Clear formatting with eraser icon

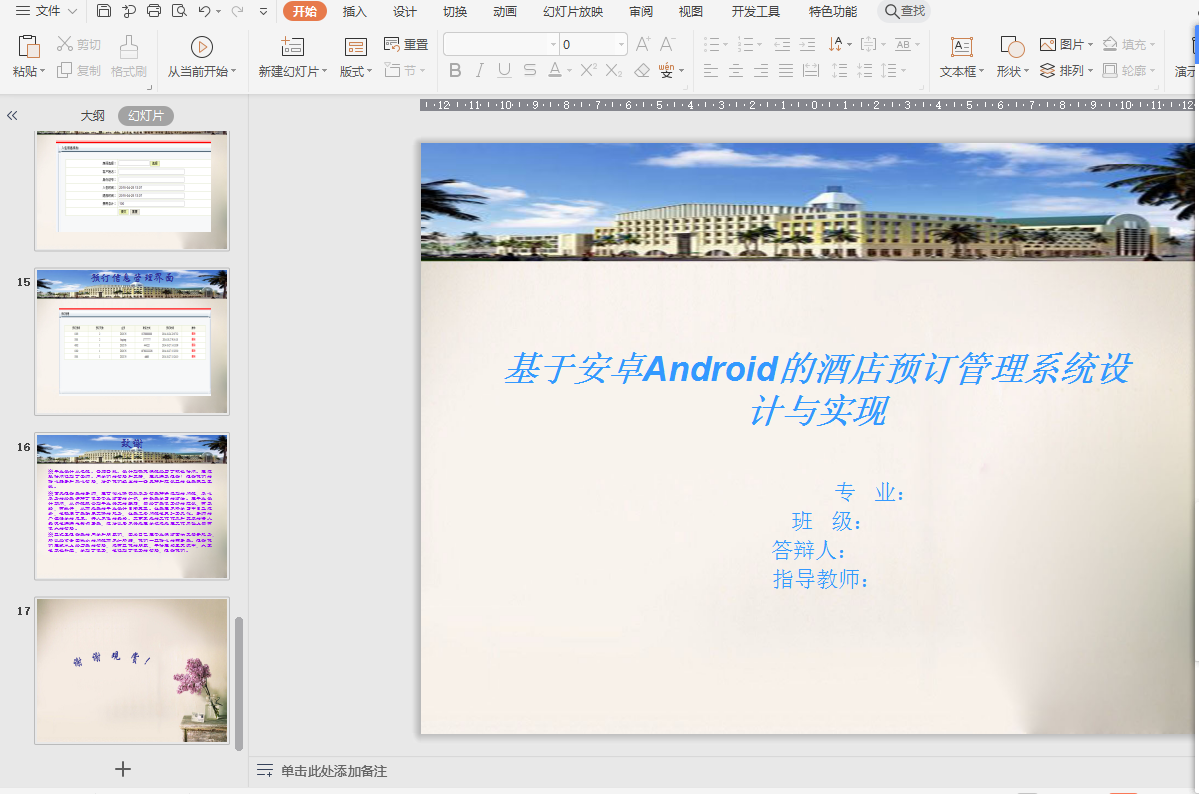[x=642, y=70]
